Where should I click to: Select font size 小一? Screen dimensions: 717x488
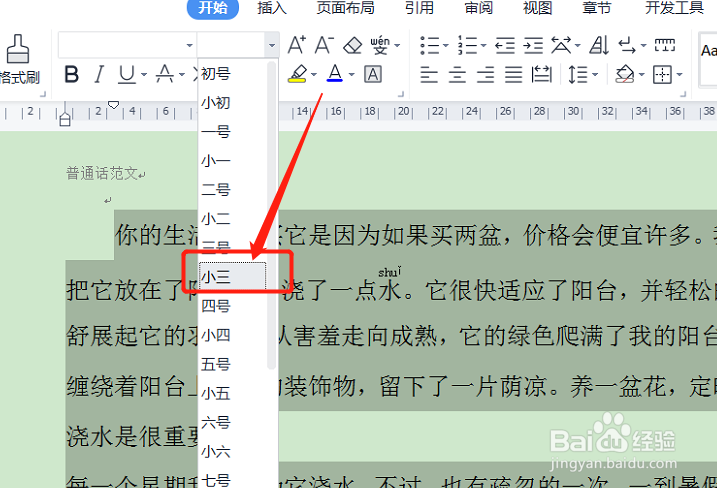232,161
